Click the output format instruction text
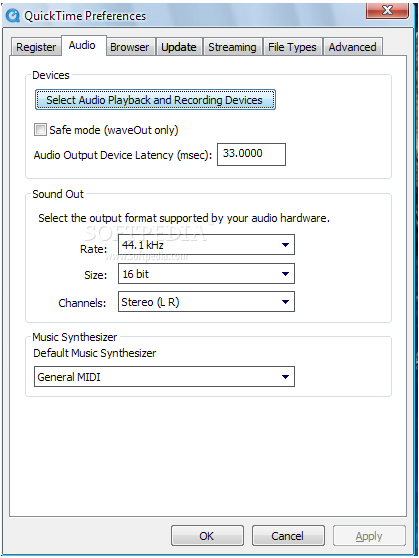This screenshot has height=558, width=419. [x=184, y=218]
